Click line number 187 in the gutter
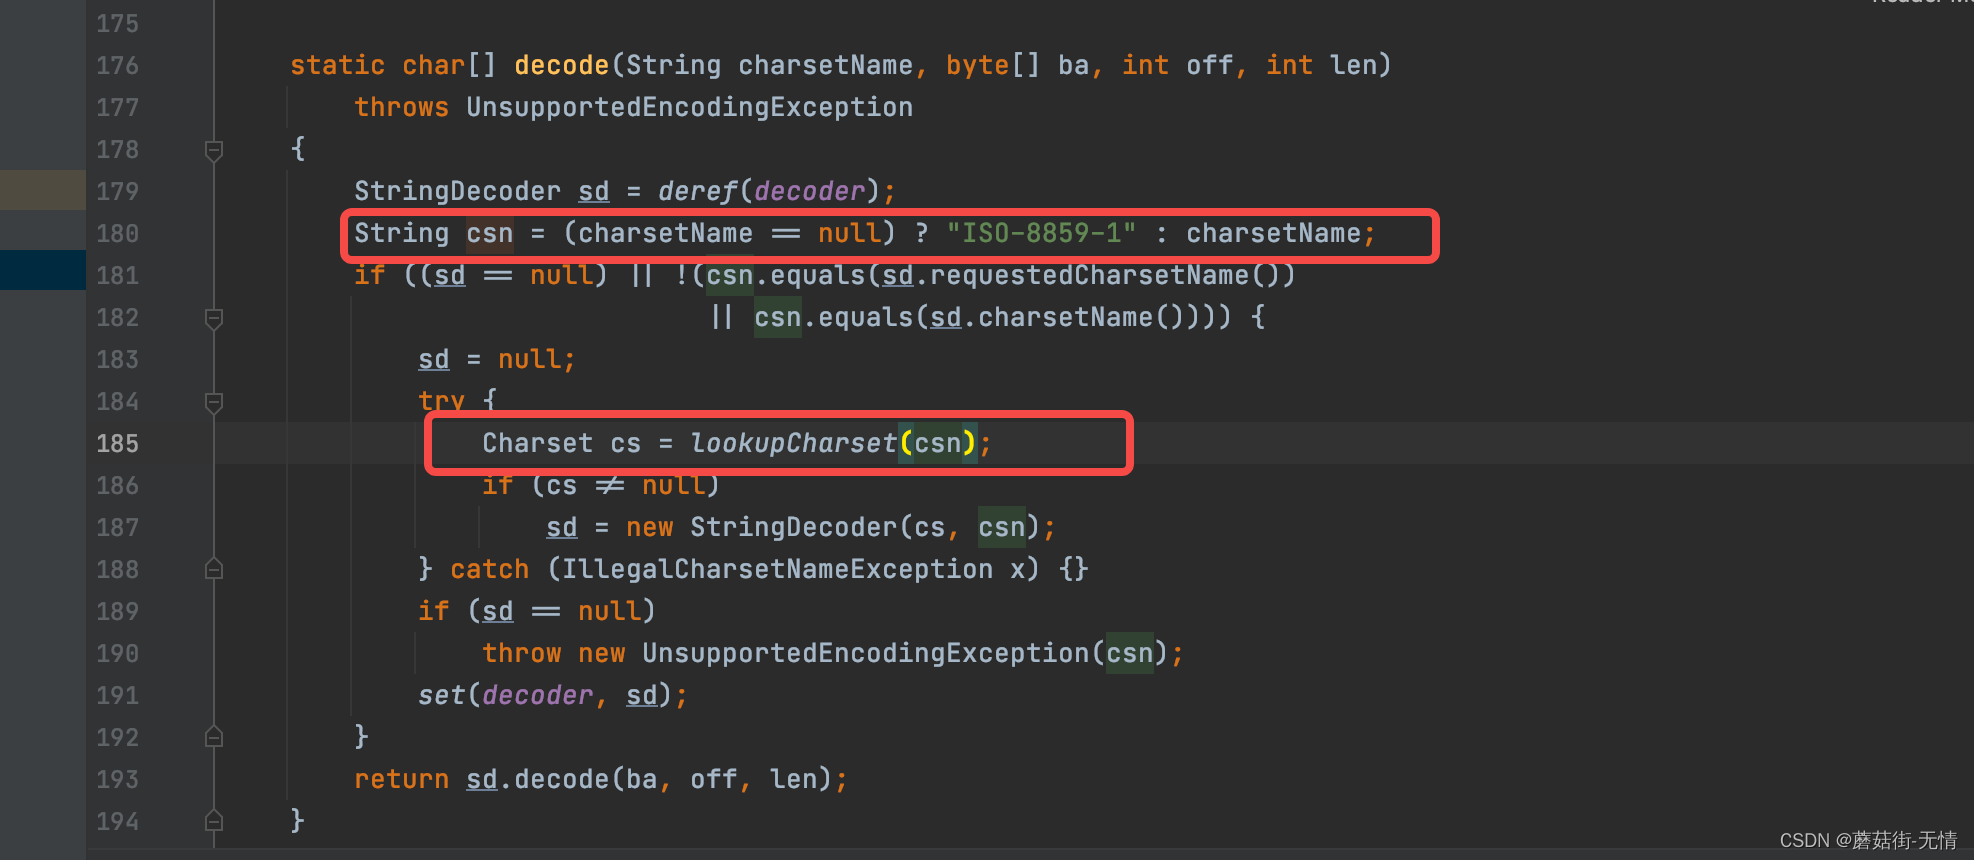 [x=117, y=528]
